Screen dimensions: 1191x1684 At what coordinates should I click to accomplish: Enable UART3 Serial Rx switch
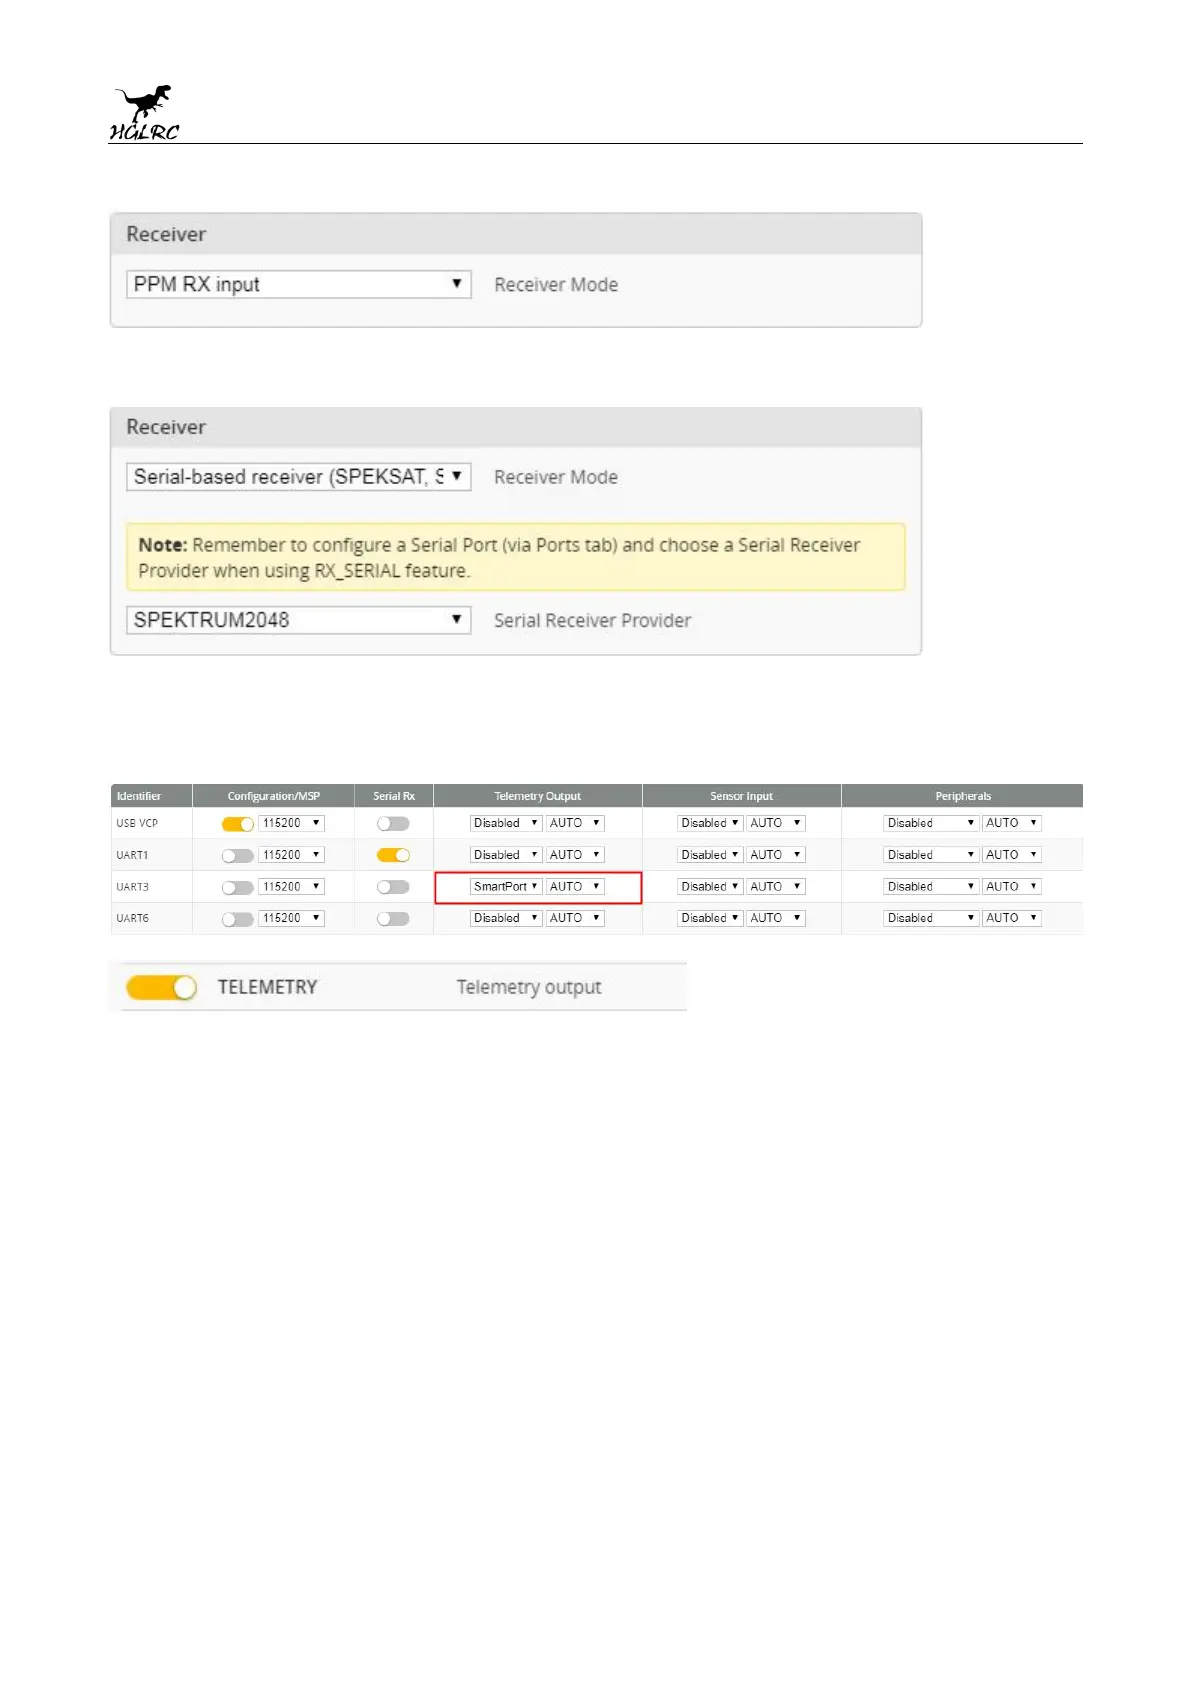click(x=393, y=887)
